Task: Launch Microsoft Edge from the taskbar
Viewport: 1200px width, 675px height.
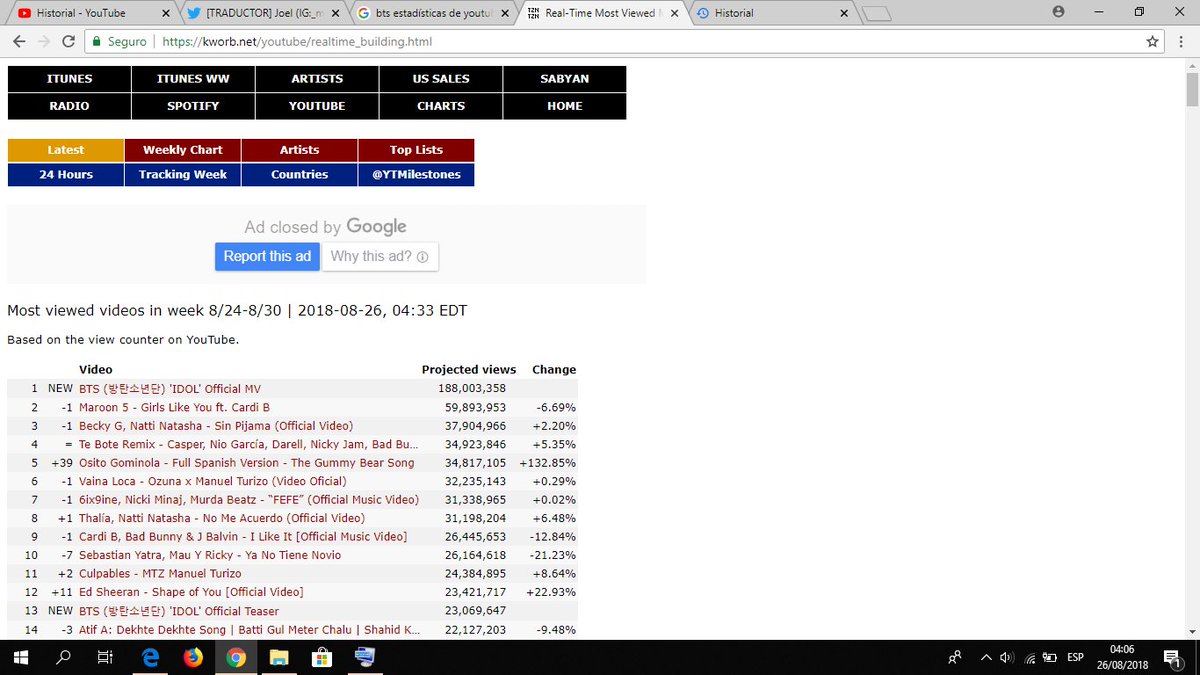Action: [150, 657]
